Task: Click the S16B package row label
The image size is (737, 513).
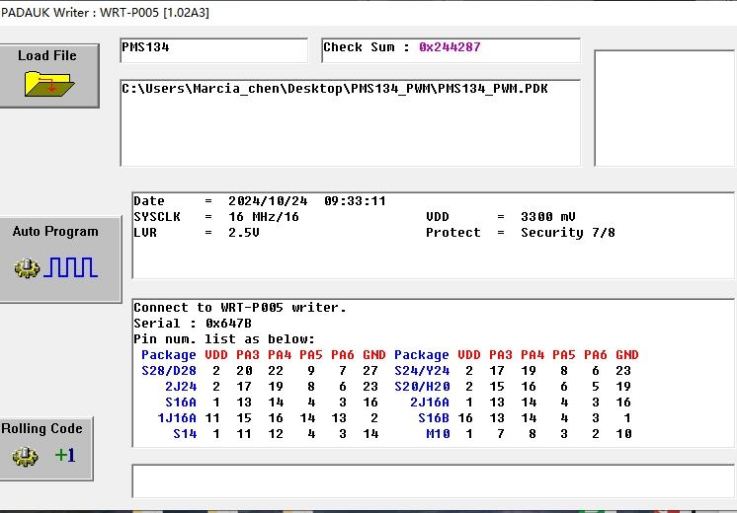Action: pos(434,418)
